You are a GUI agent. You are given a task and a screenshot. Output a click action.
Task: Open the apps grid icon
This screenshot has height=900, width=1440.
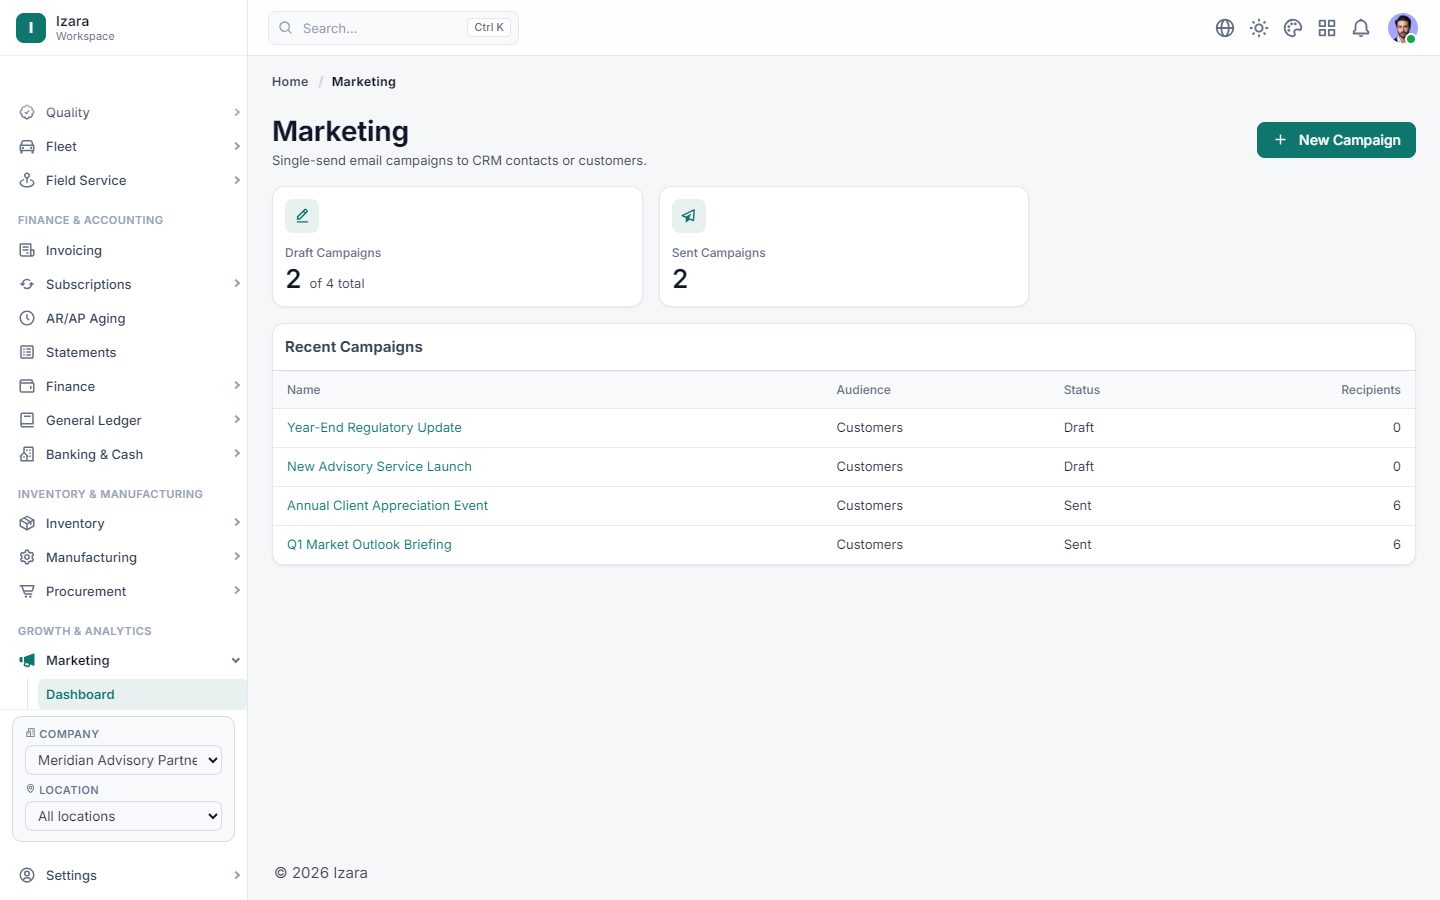(1327, 28)
